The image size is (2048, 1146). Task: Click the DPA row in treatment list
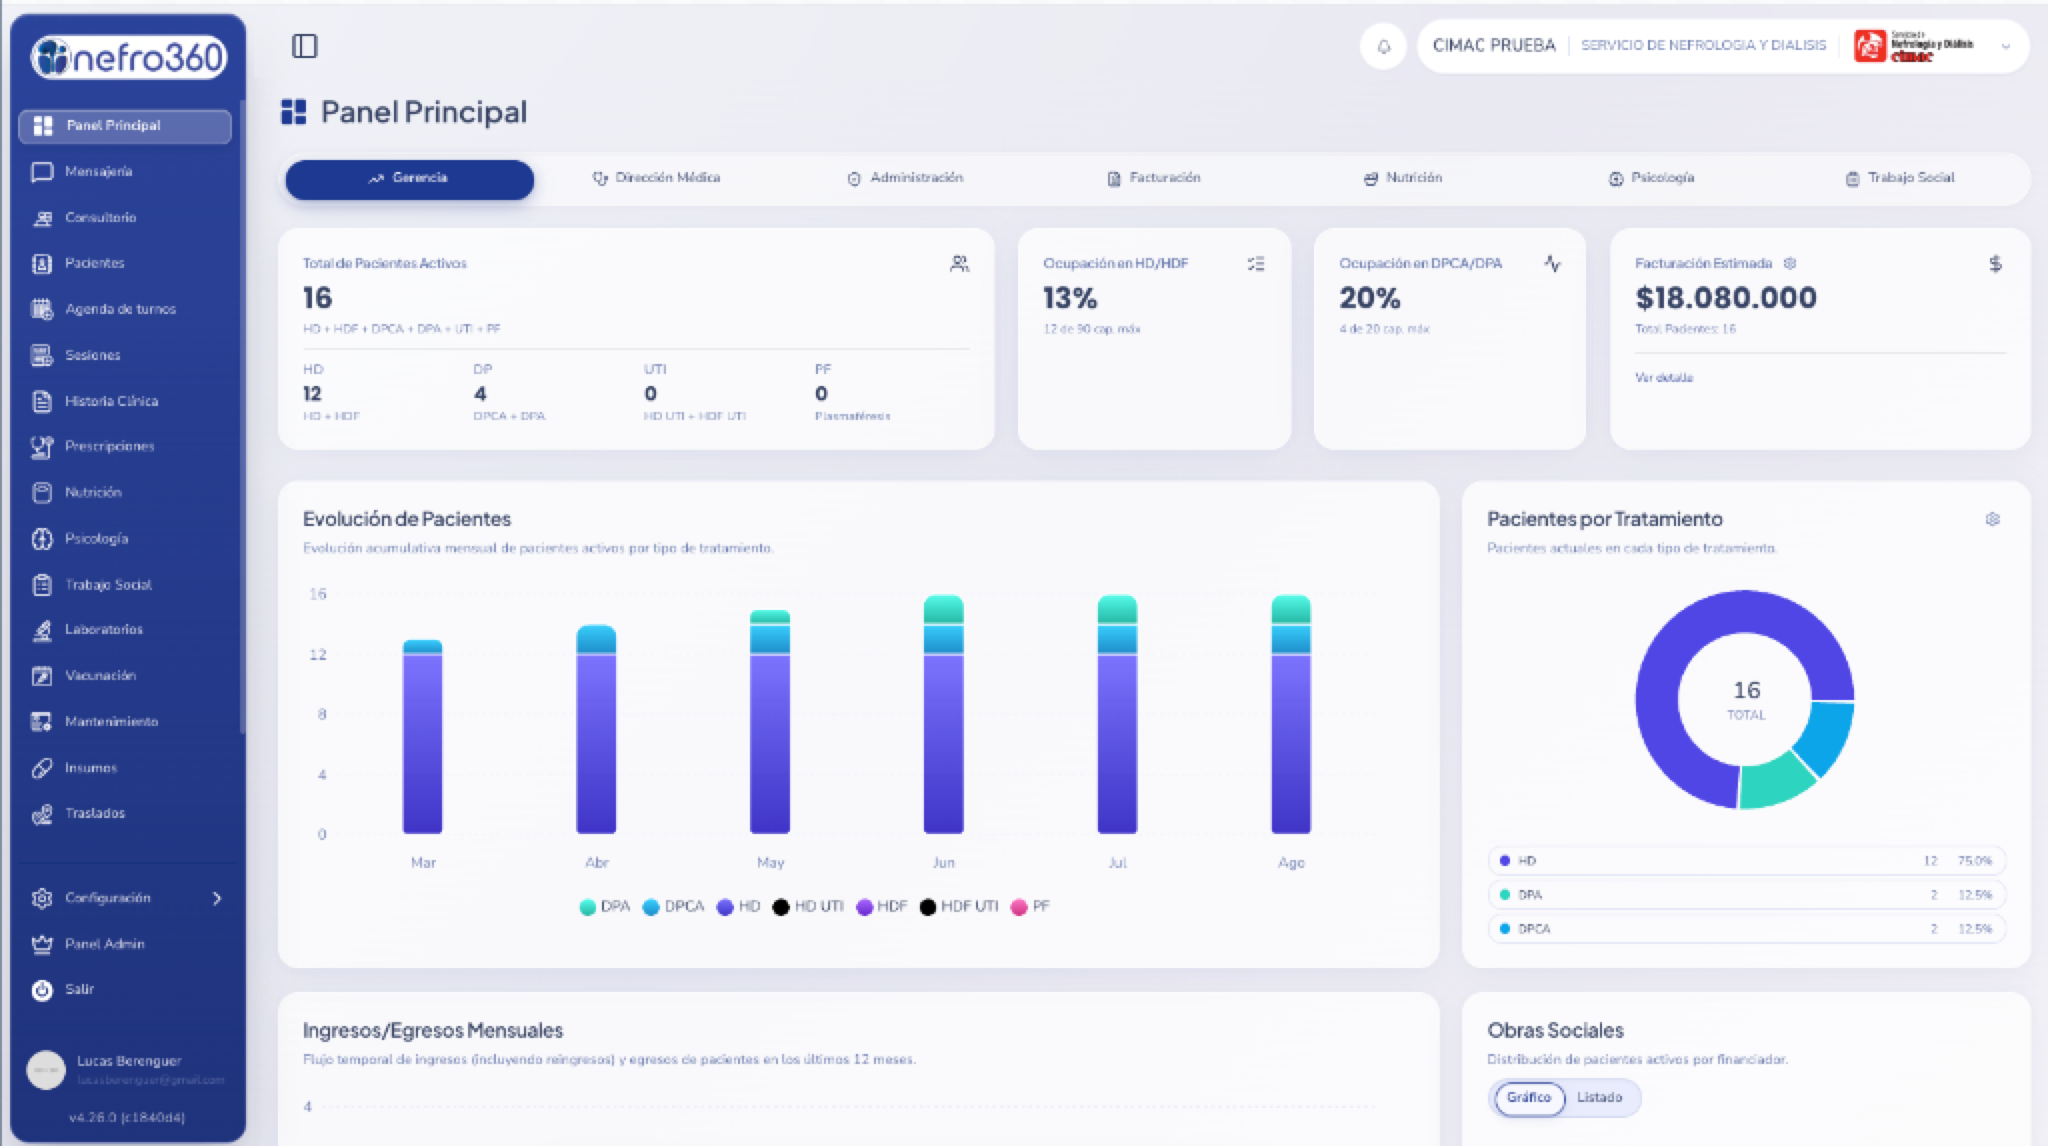tap(1746, 895)
